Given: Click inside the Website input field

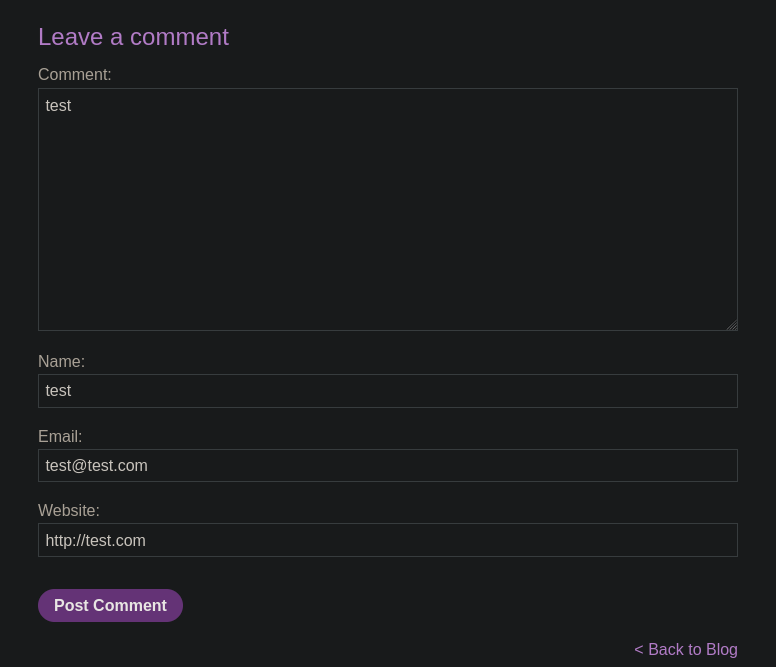Looking at the screenshot, I should point(388,540).
